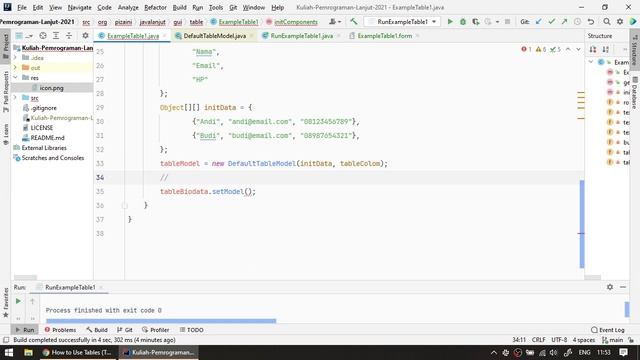
Task: Run RunExampleTable1 with green play button
Action: click(450, 22)
